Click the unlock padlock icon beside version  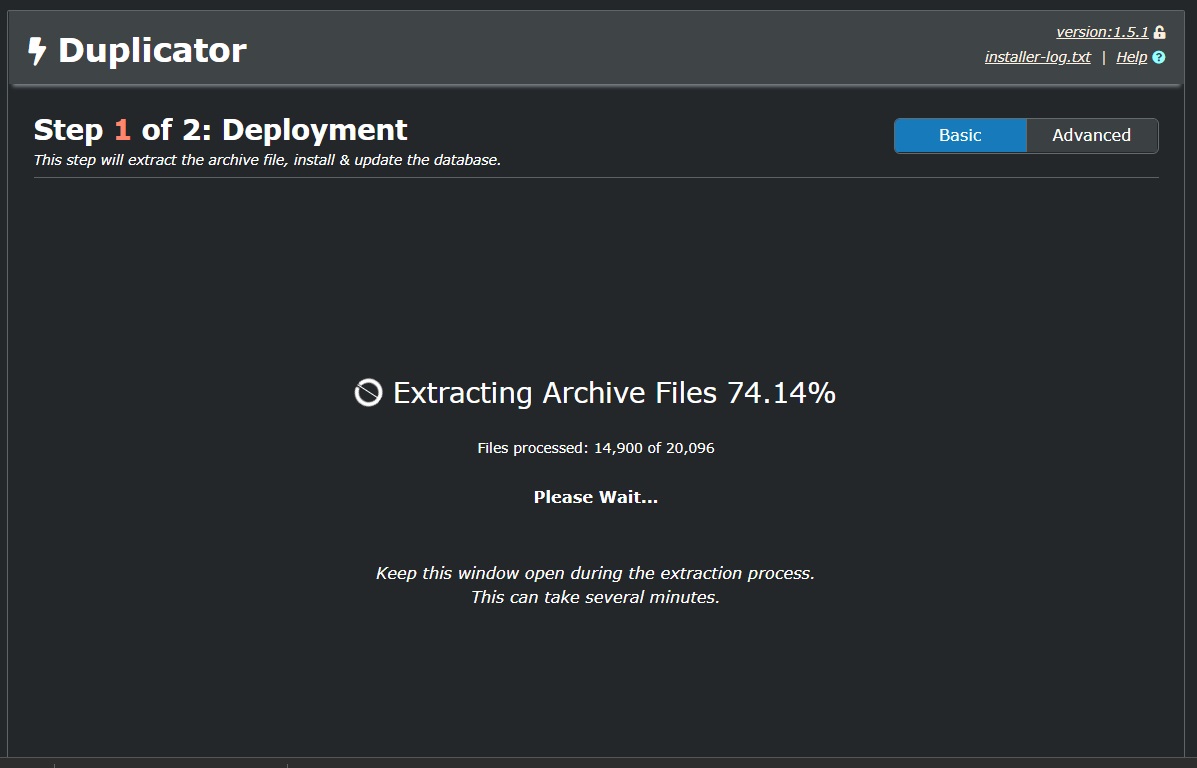1159,32
